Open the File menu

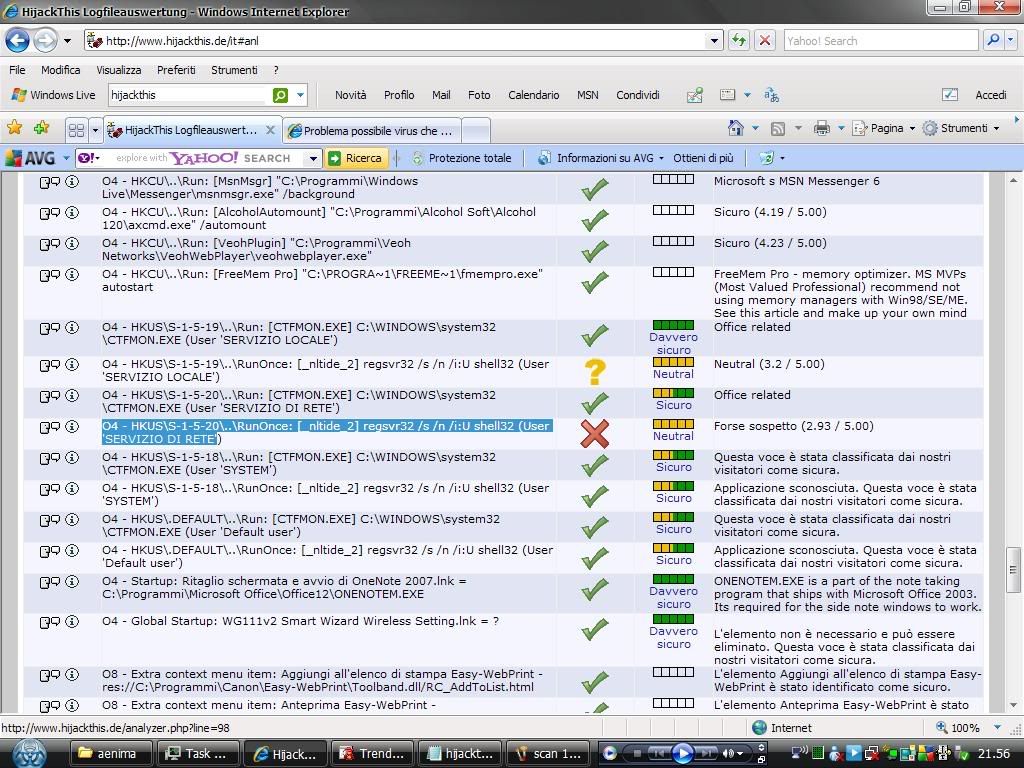(x=18, y=70)
